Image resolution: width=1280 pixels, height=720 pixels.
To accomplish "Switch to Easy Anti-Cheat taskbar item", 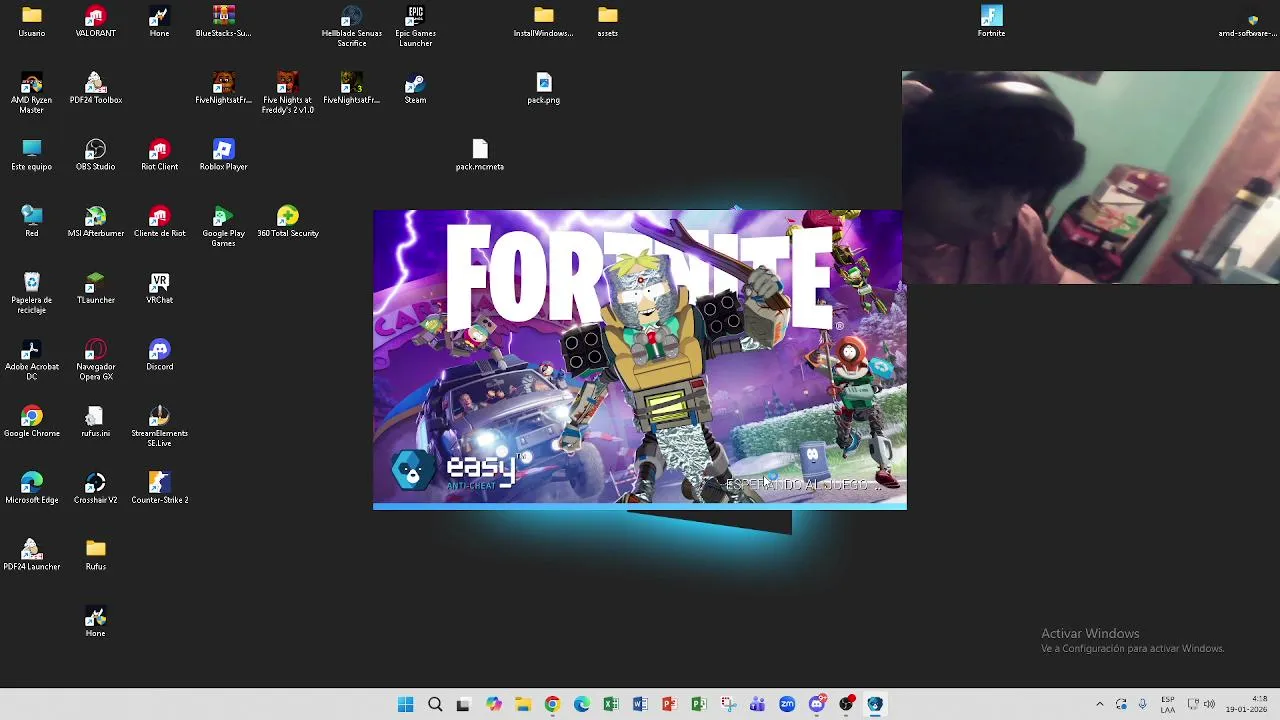I will [875, 704].
